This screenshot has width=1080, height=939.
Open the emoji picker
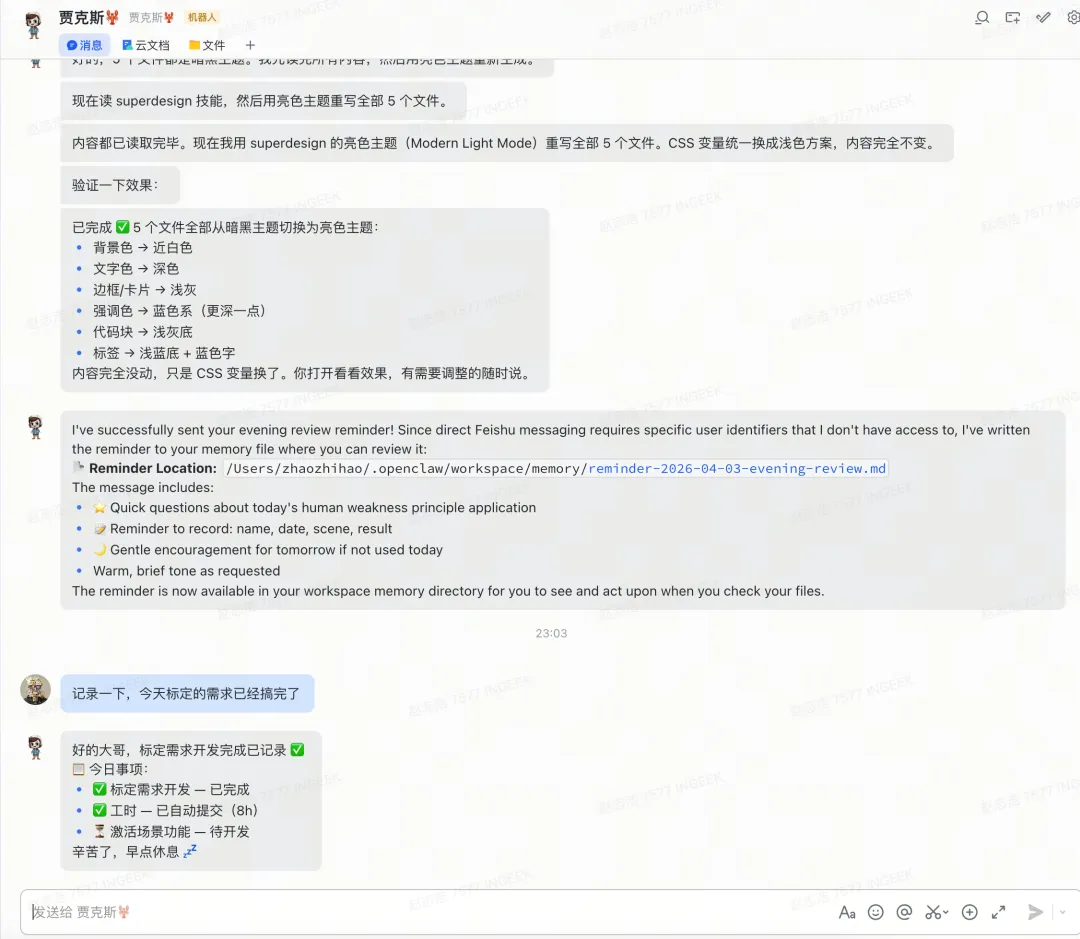(x=875, y=913)
